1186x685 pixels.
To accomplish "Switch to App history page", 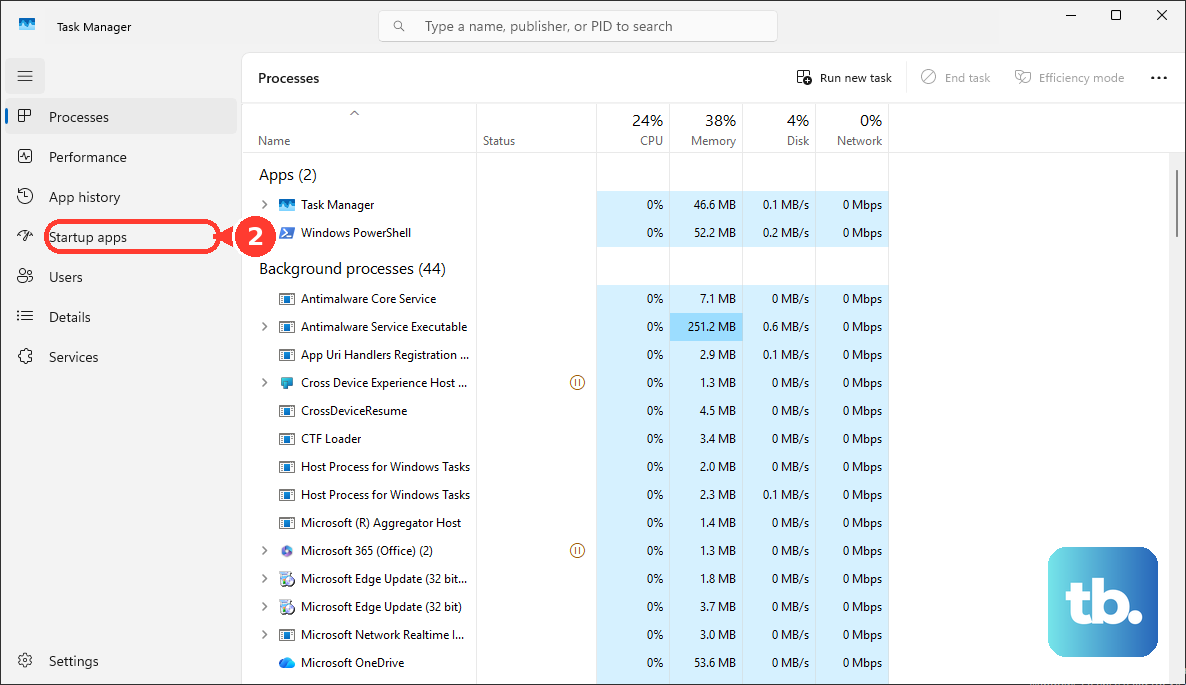I will pyautogui.click(x=121, y=197).
